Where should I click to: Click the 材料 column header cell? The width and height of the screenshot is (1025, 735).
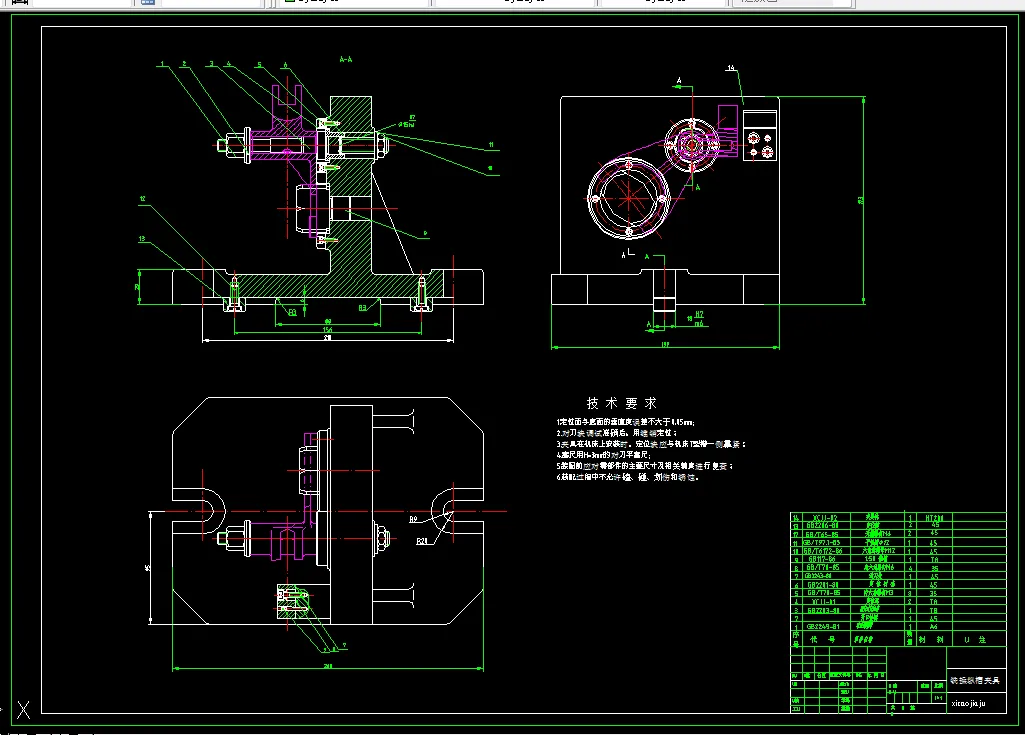tap(934, 638)
